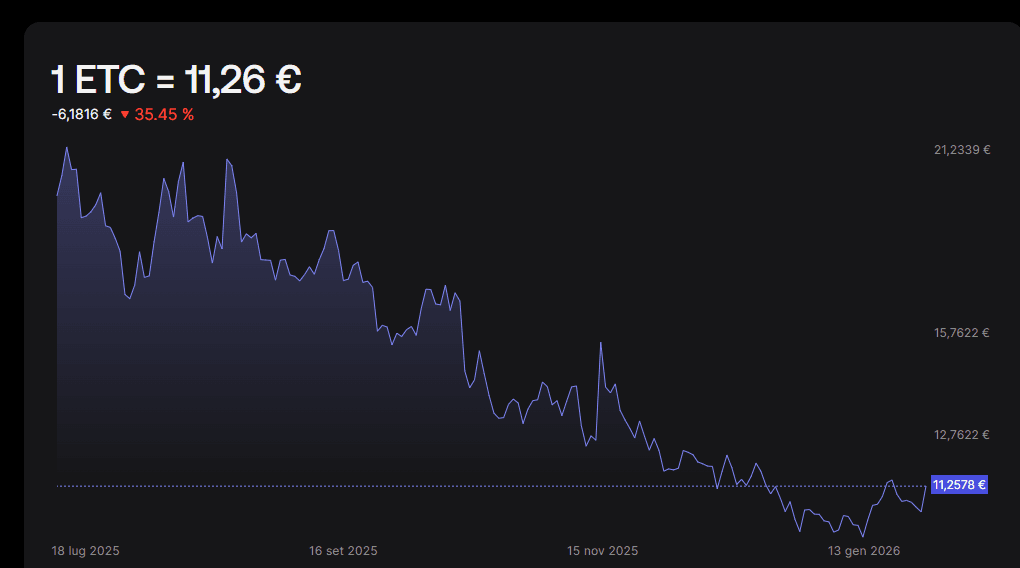The image size is (1020, 568).
Task: Select the 13 gen 2026 date marker
Action: tap(864, 551)
